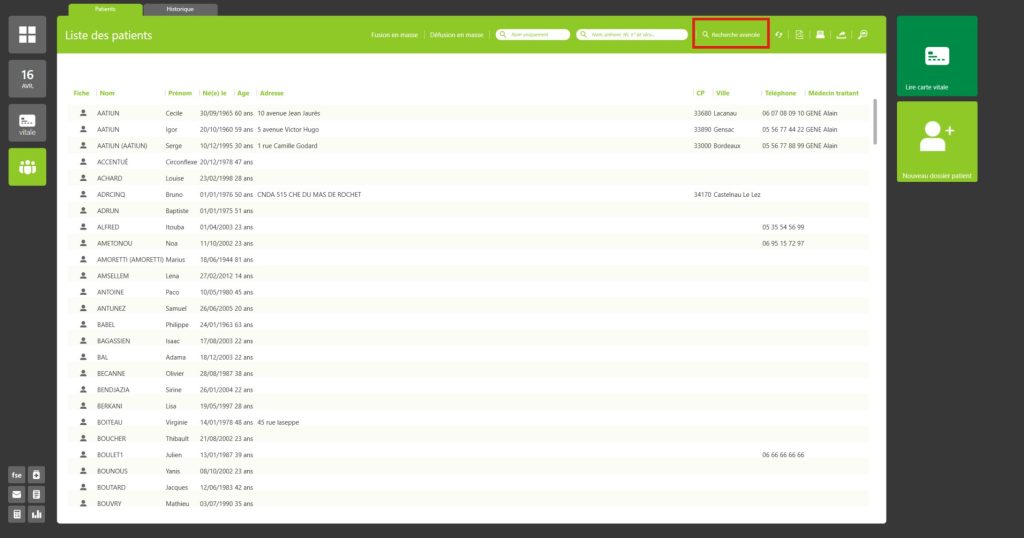1024x538 pixels.
Task: Click the calculator tile in bottom-left
Action: click(x=17, y=514)
